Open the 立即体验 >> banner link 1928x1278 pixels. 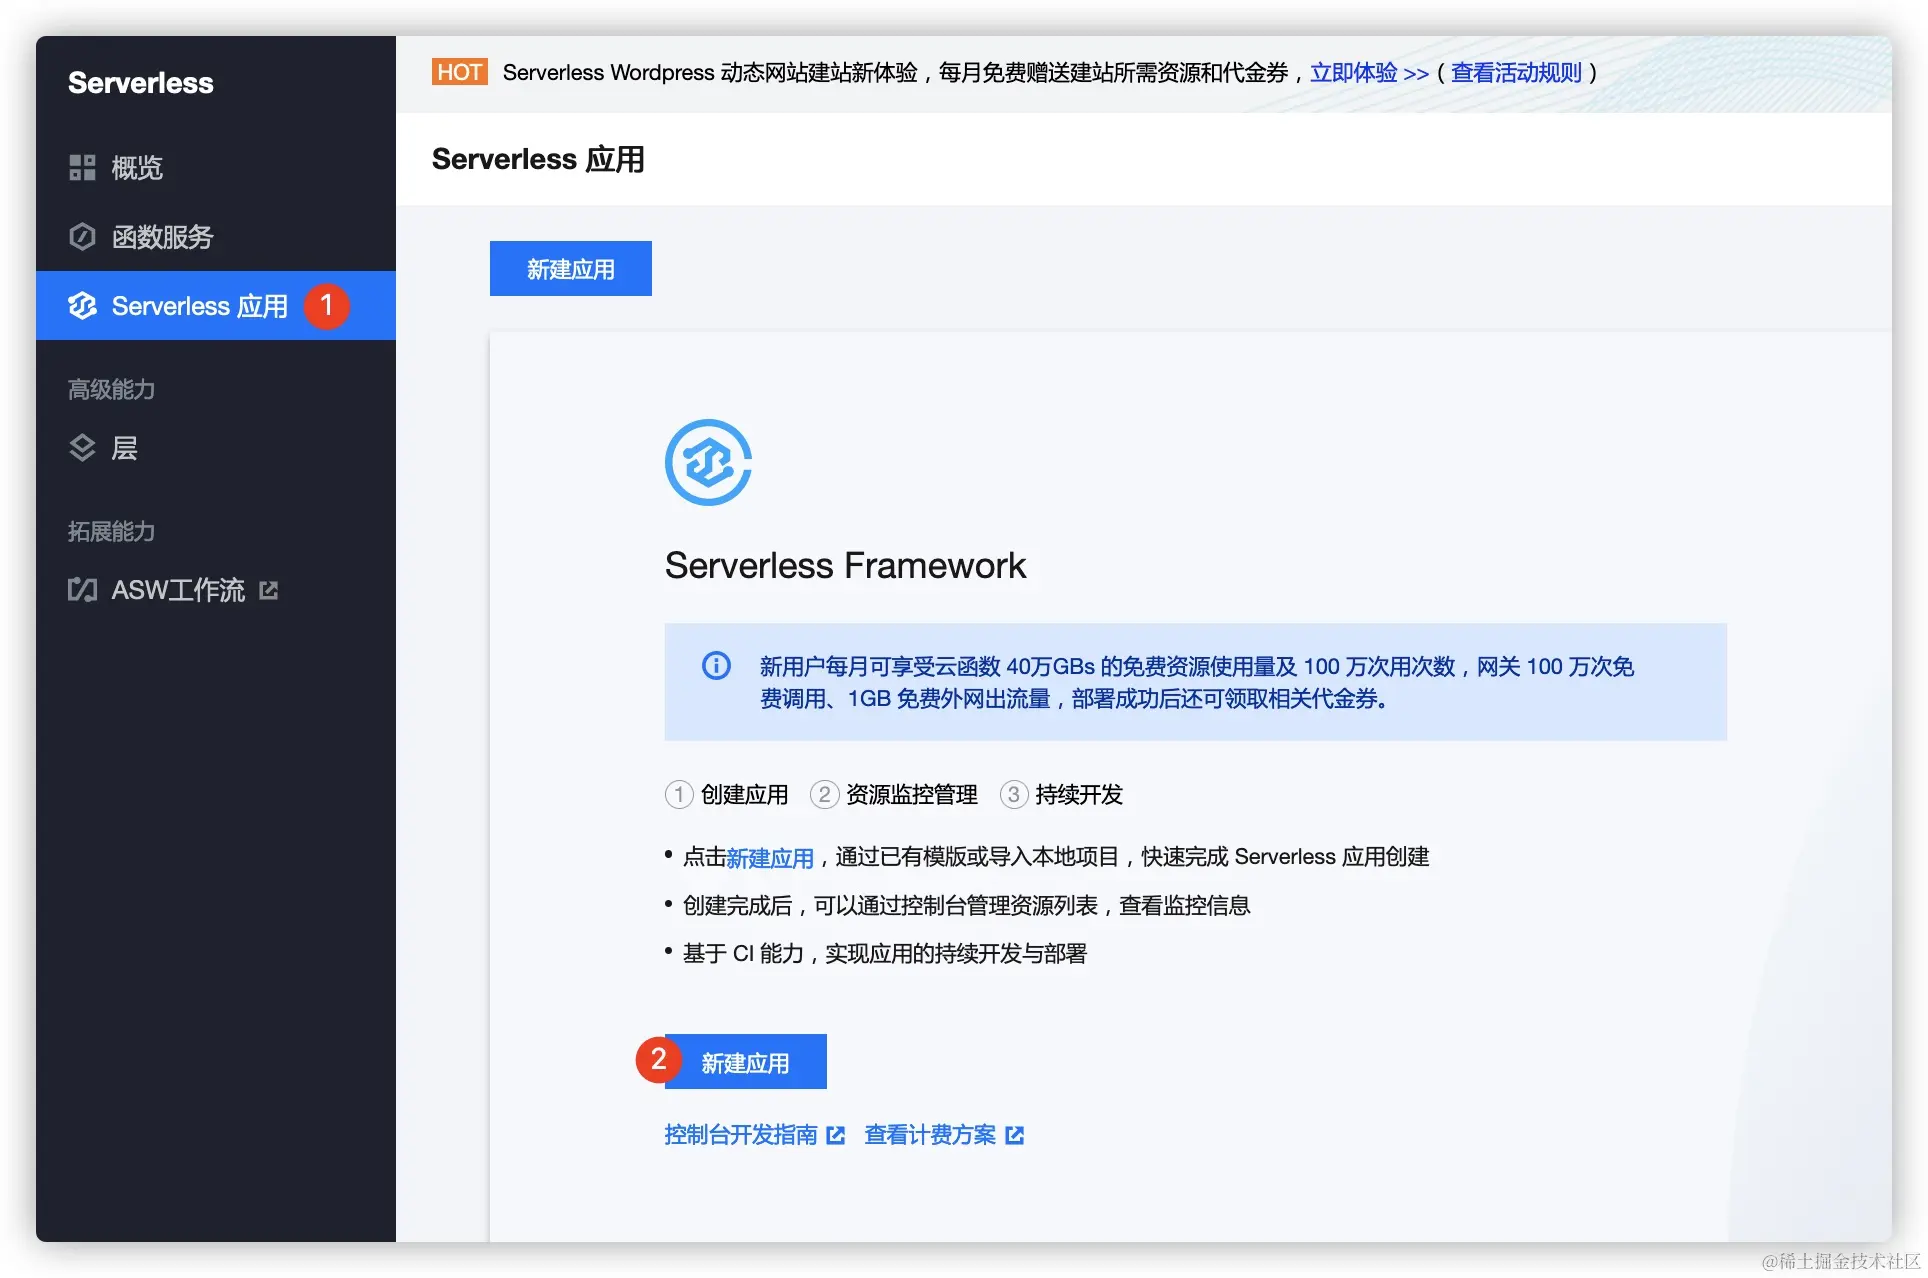tap(1369, 73)
